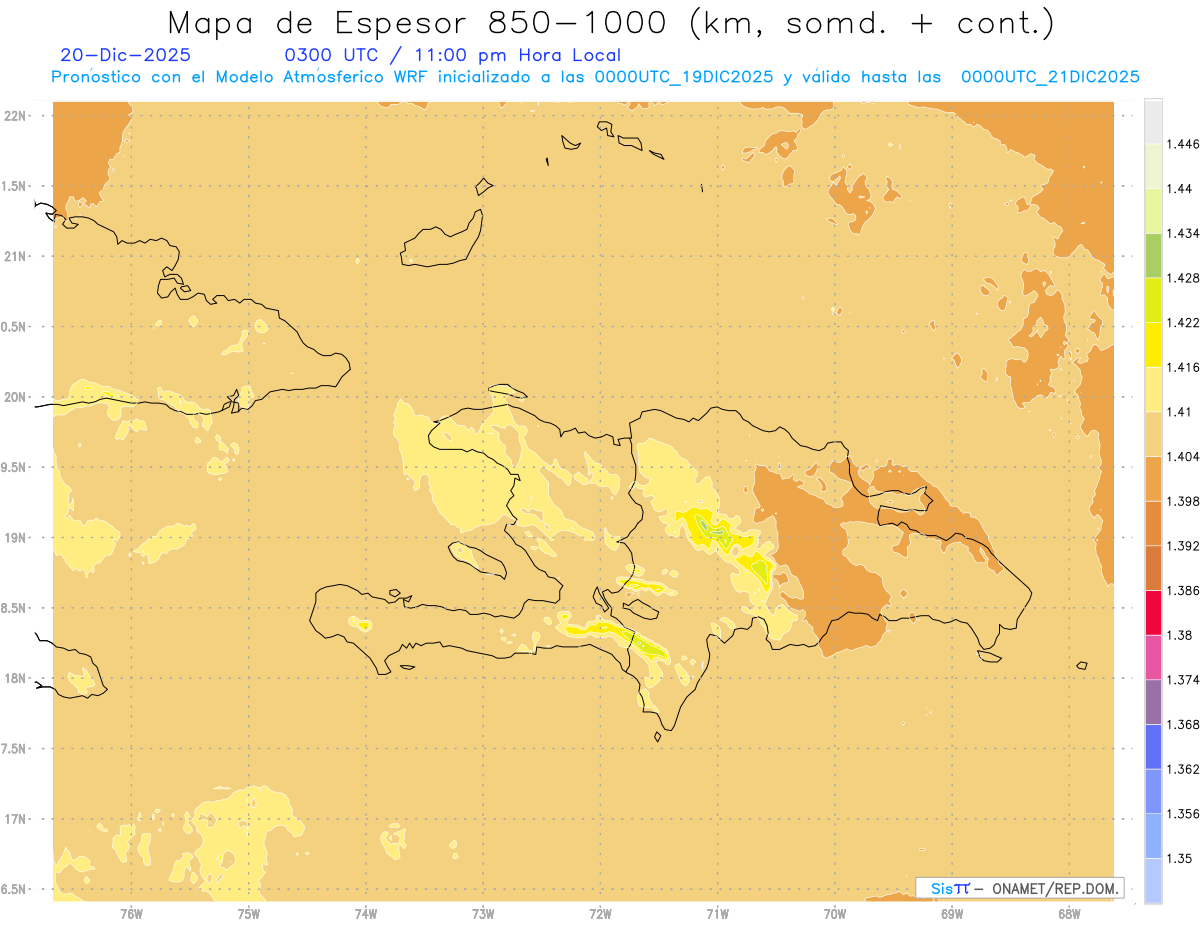Viewport: 1200px width, 927px height.
Task: Choose the purple swatch between 1.368 and 1.374
Action: [x=1153, y=701]
